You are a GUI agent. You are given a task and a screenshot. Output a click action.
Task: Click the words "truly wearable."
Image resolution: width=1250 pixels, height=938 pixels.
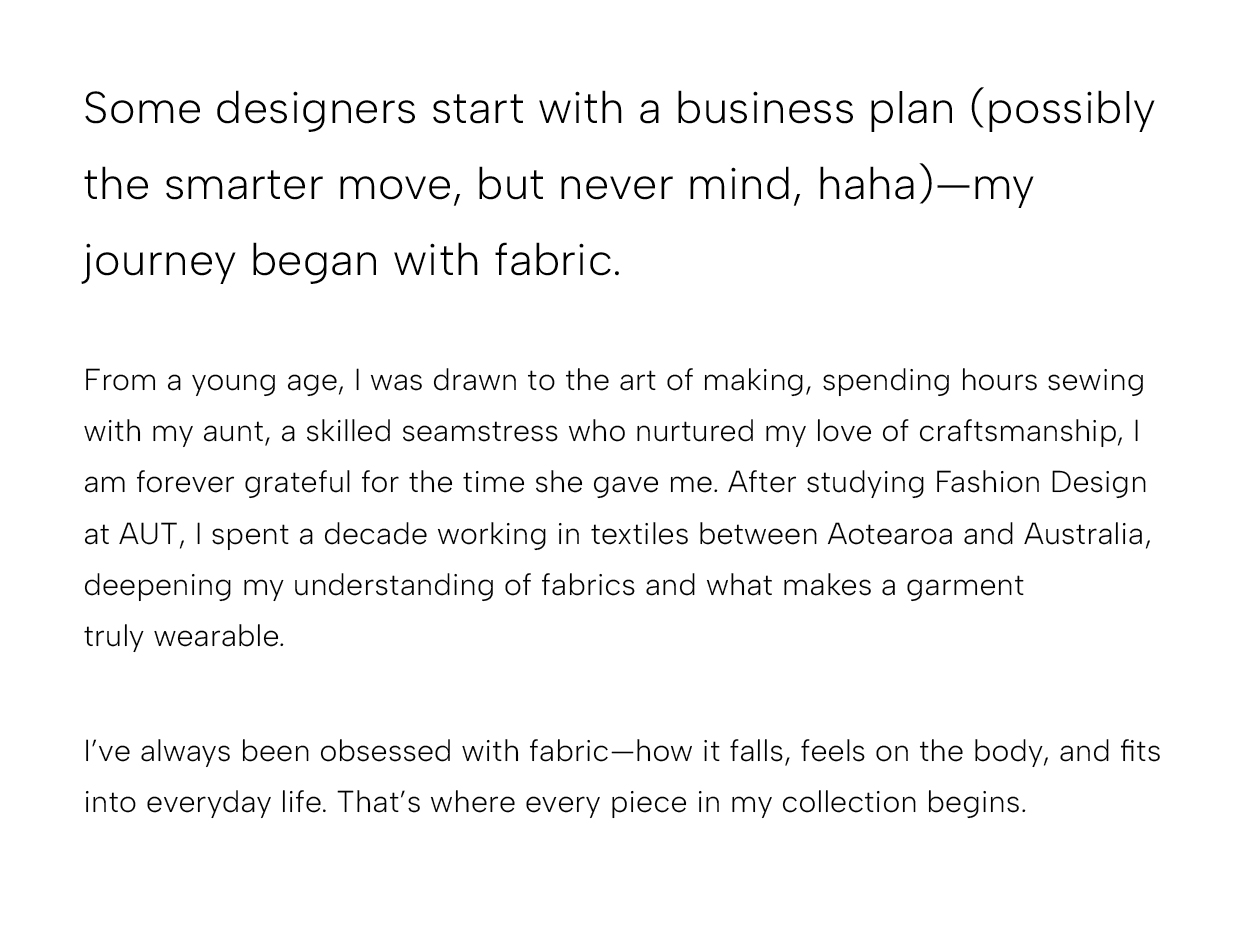click(x=184, y=637)
